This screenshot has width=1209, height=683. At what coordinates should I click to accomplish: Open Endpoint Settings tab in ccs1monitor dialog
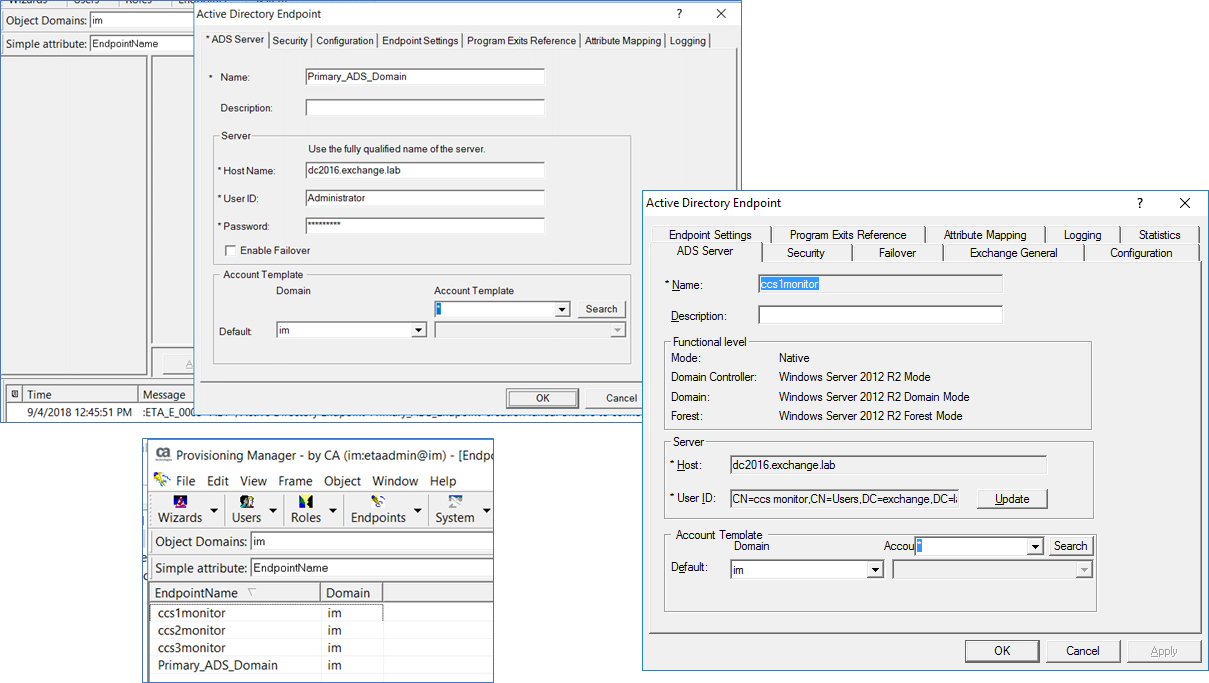(x=710, y=235)
